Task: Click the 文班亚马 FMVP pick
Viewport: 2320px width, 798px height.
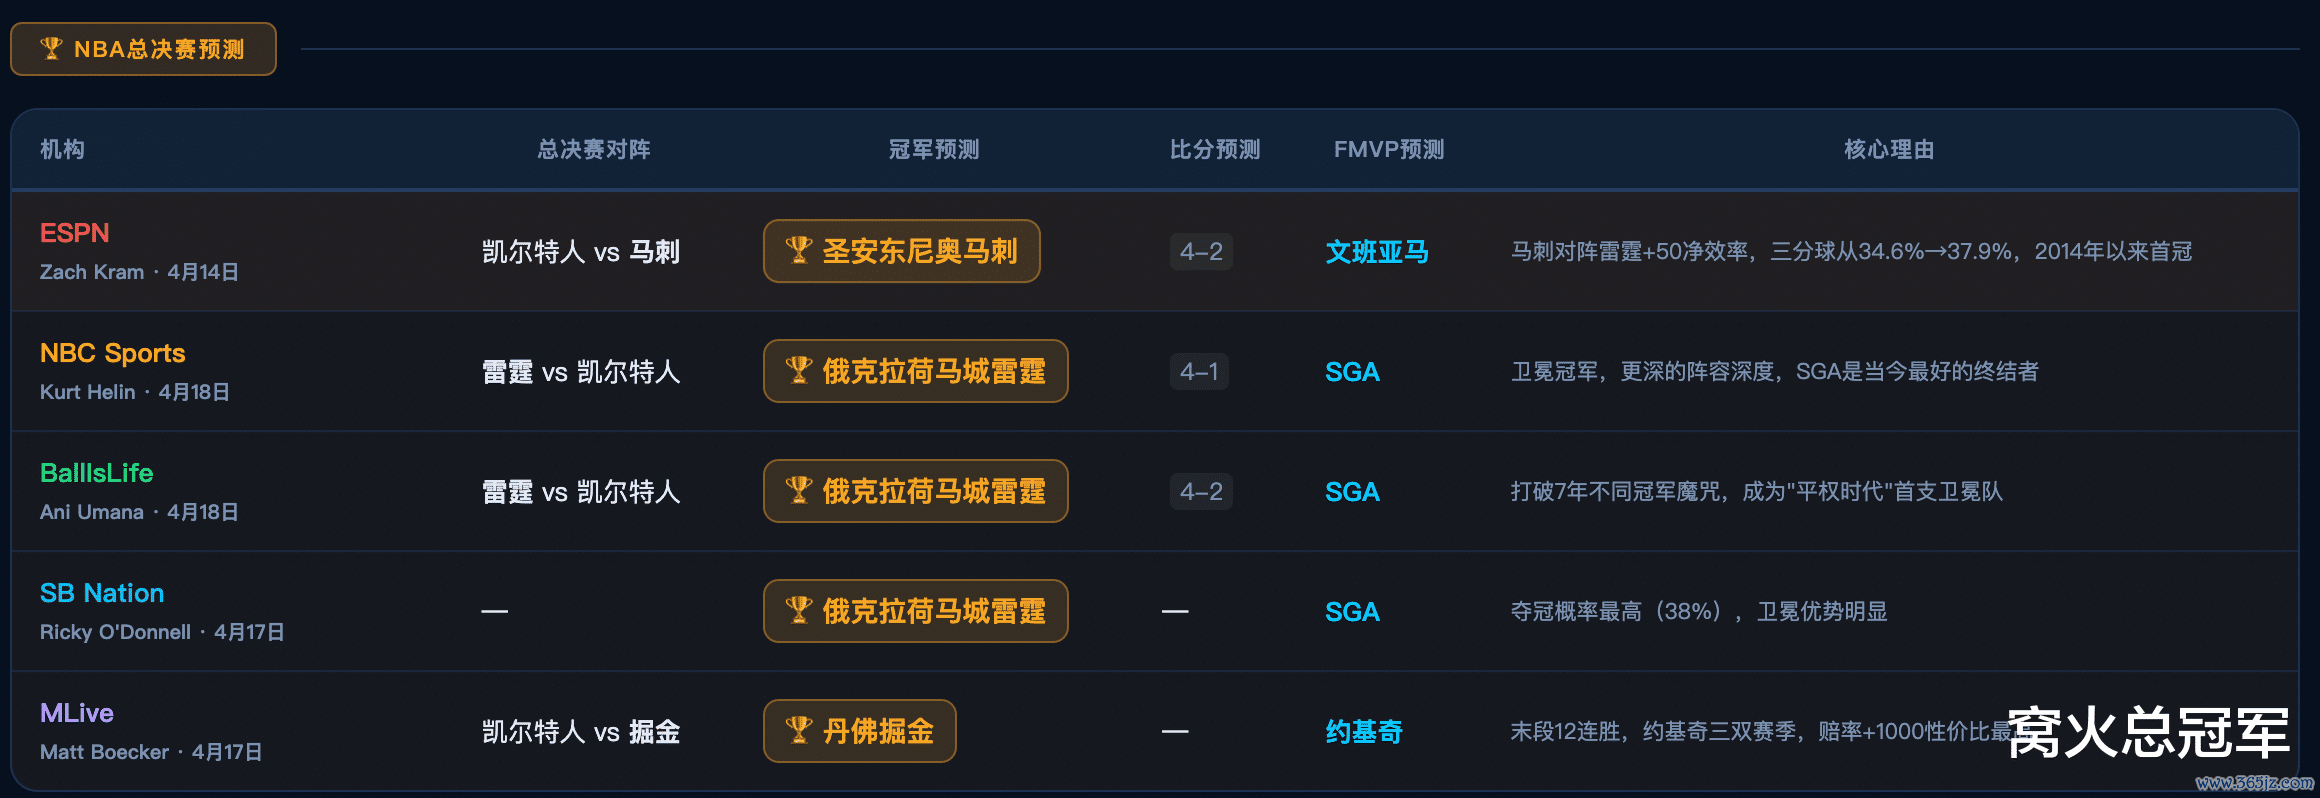Action: coord(1377,252)
